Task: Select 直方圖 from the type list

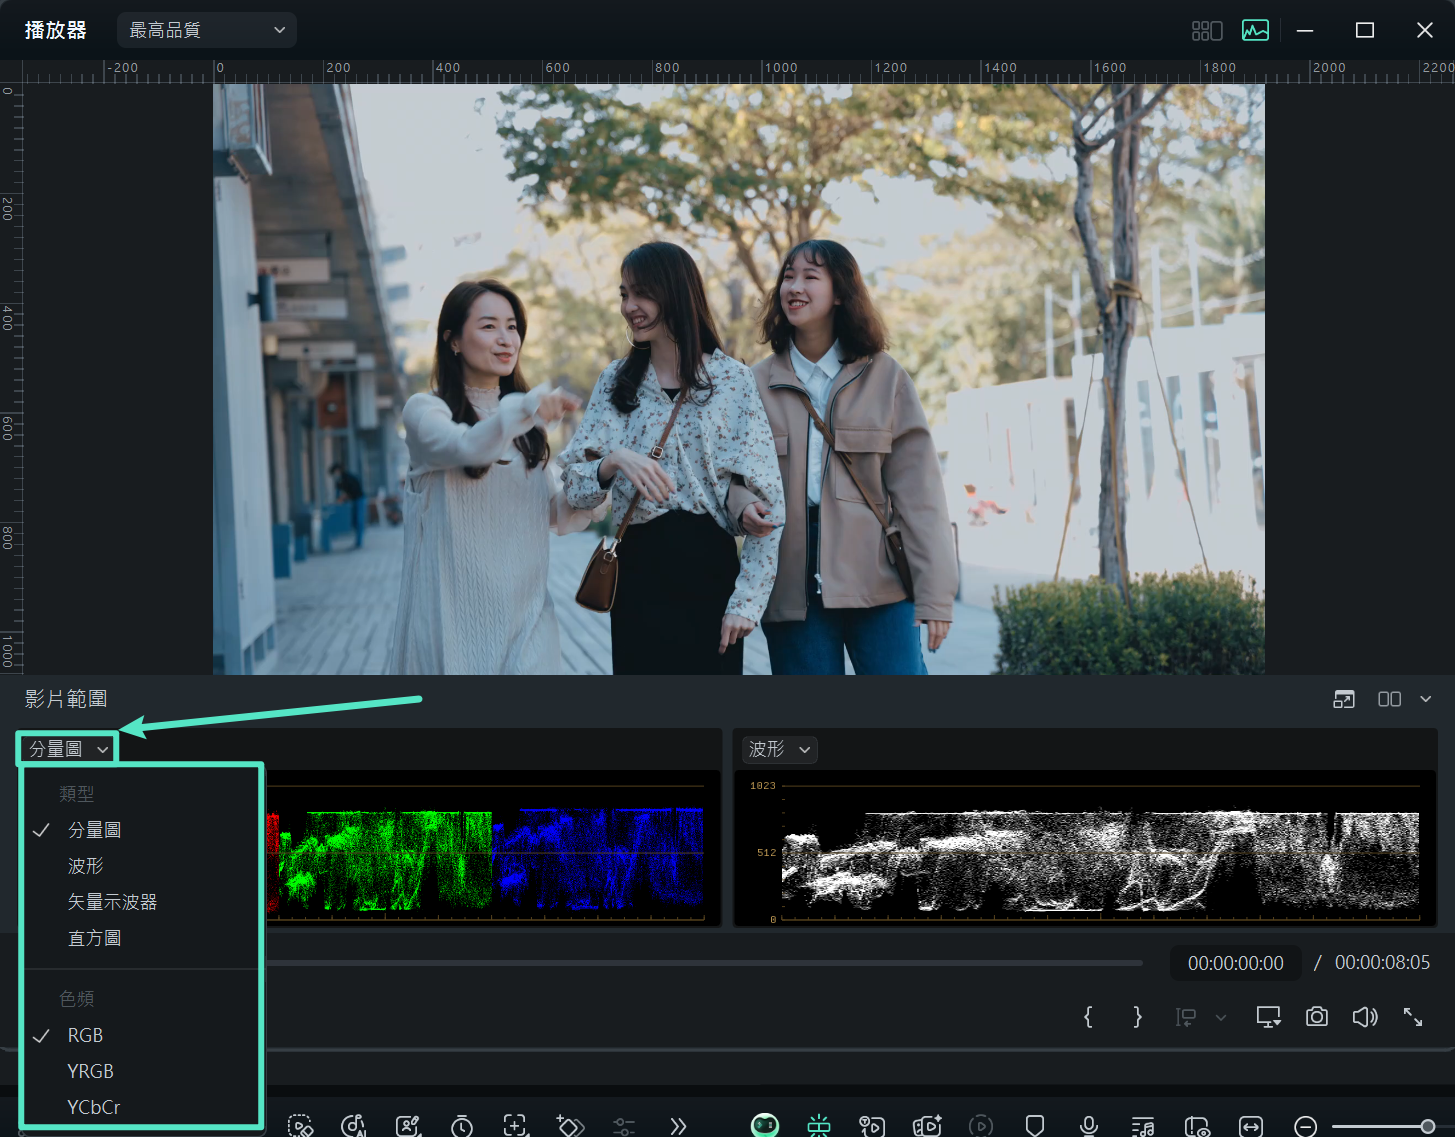Action: 94,938
